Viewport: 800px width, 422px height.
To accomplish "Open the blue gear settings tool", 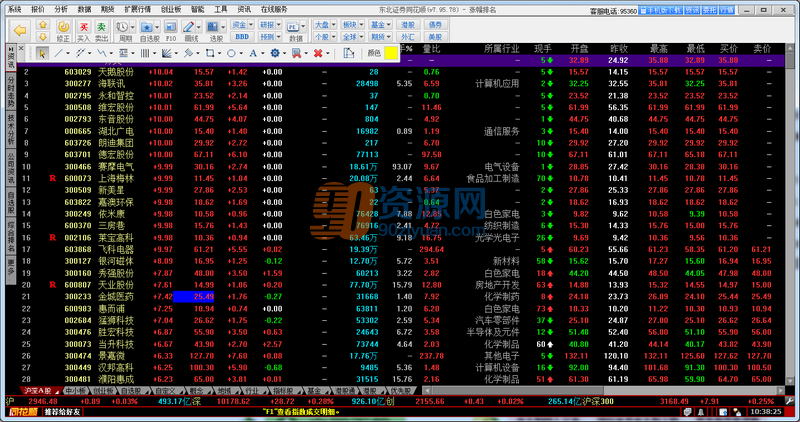I will [275, 53].
